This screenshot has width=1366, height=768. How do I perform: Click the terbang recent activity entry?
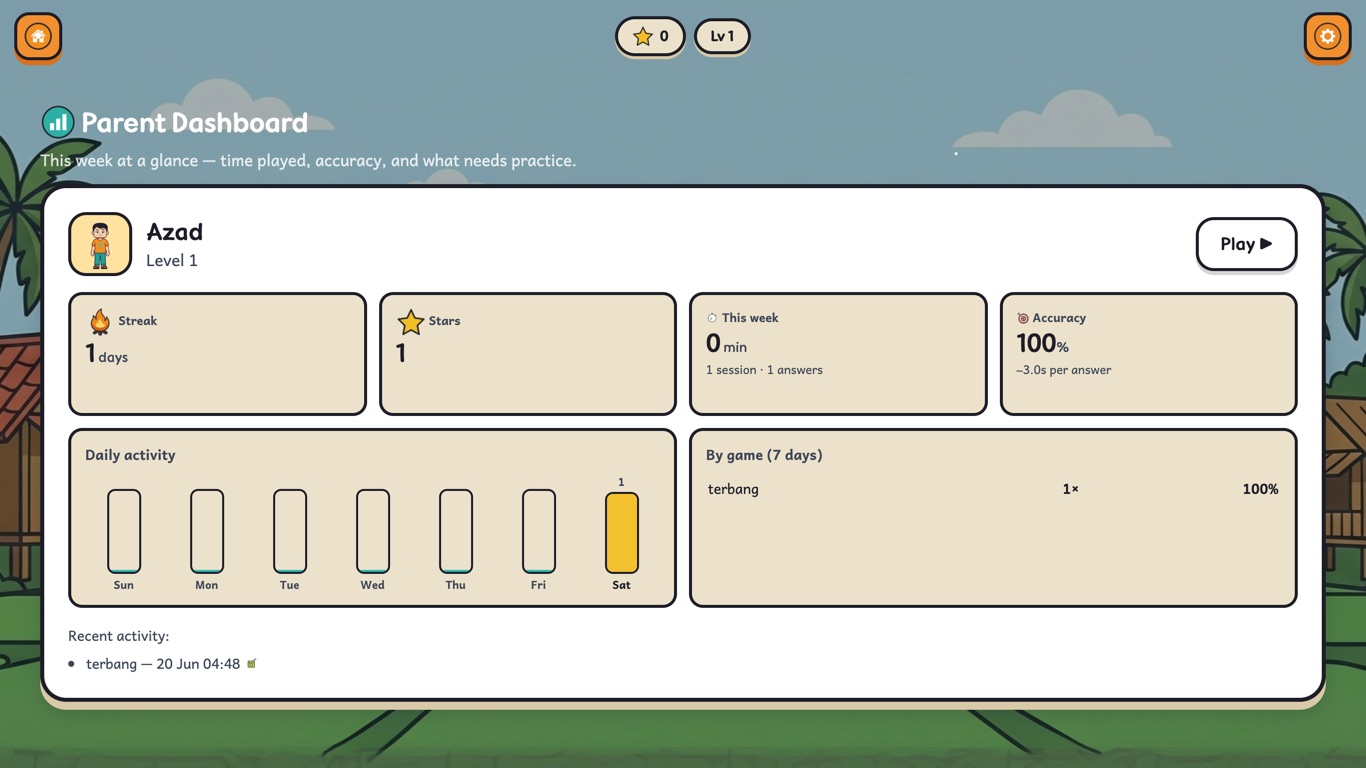163,664
